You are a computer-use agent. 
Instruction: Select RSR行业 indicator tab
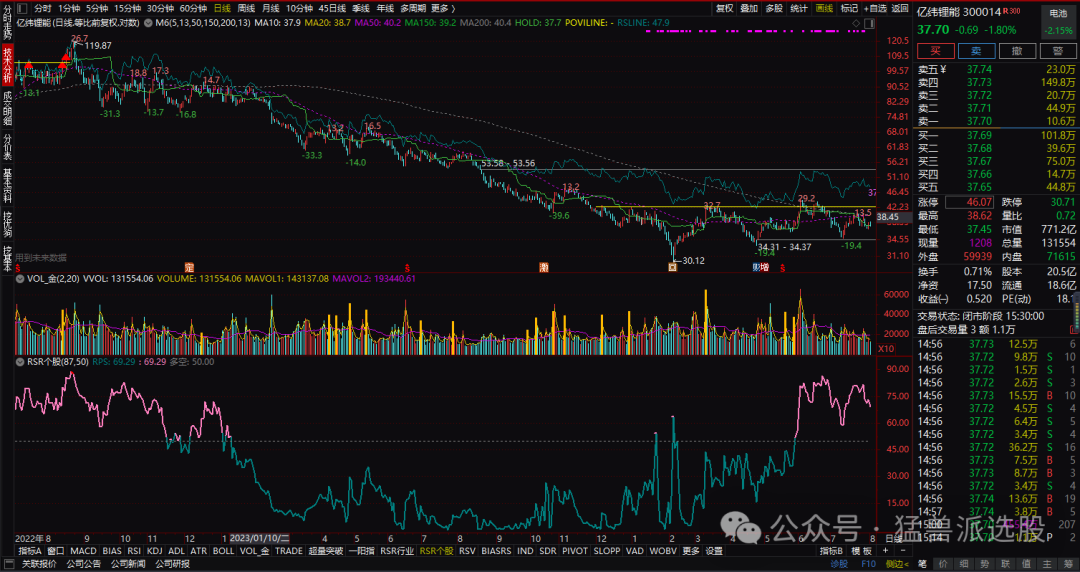(x=397, y=551)
